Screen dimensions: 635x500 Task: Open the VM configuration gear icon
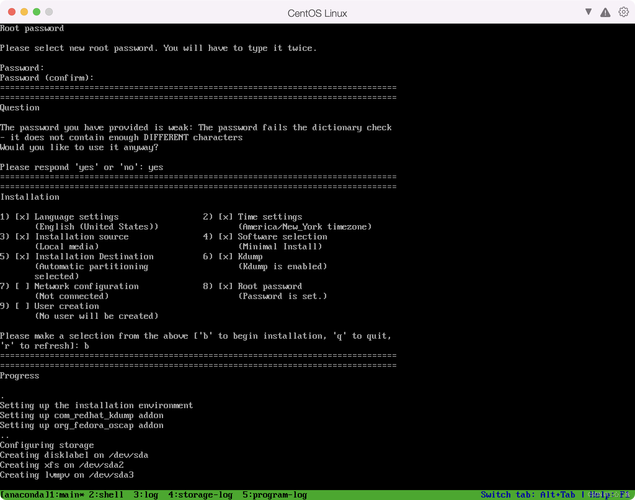click(x=622, y=12)
